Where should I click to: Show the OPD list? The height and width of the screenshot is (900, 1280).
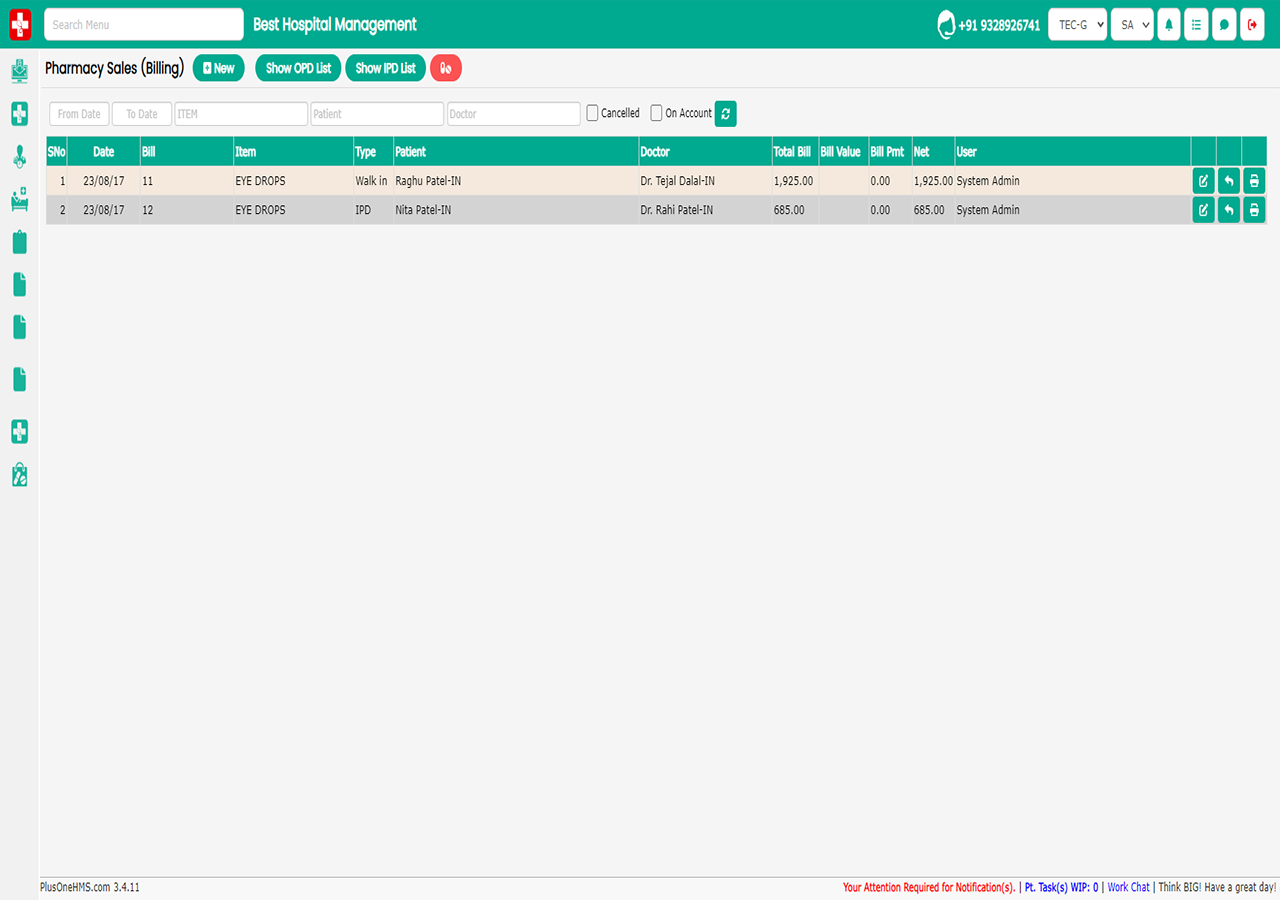pyautogui.click(x=298, y=68)
